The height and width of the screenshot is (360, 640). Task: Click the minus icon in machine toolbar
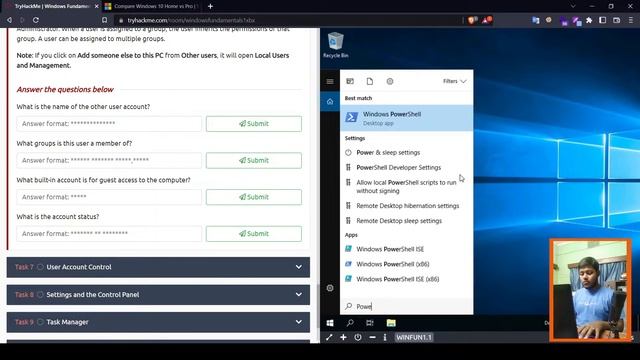coord(372,337)
